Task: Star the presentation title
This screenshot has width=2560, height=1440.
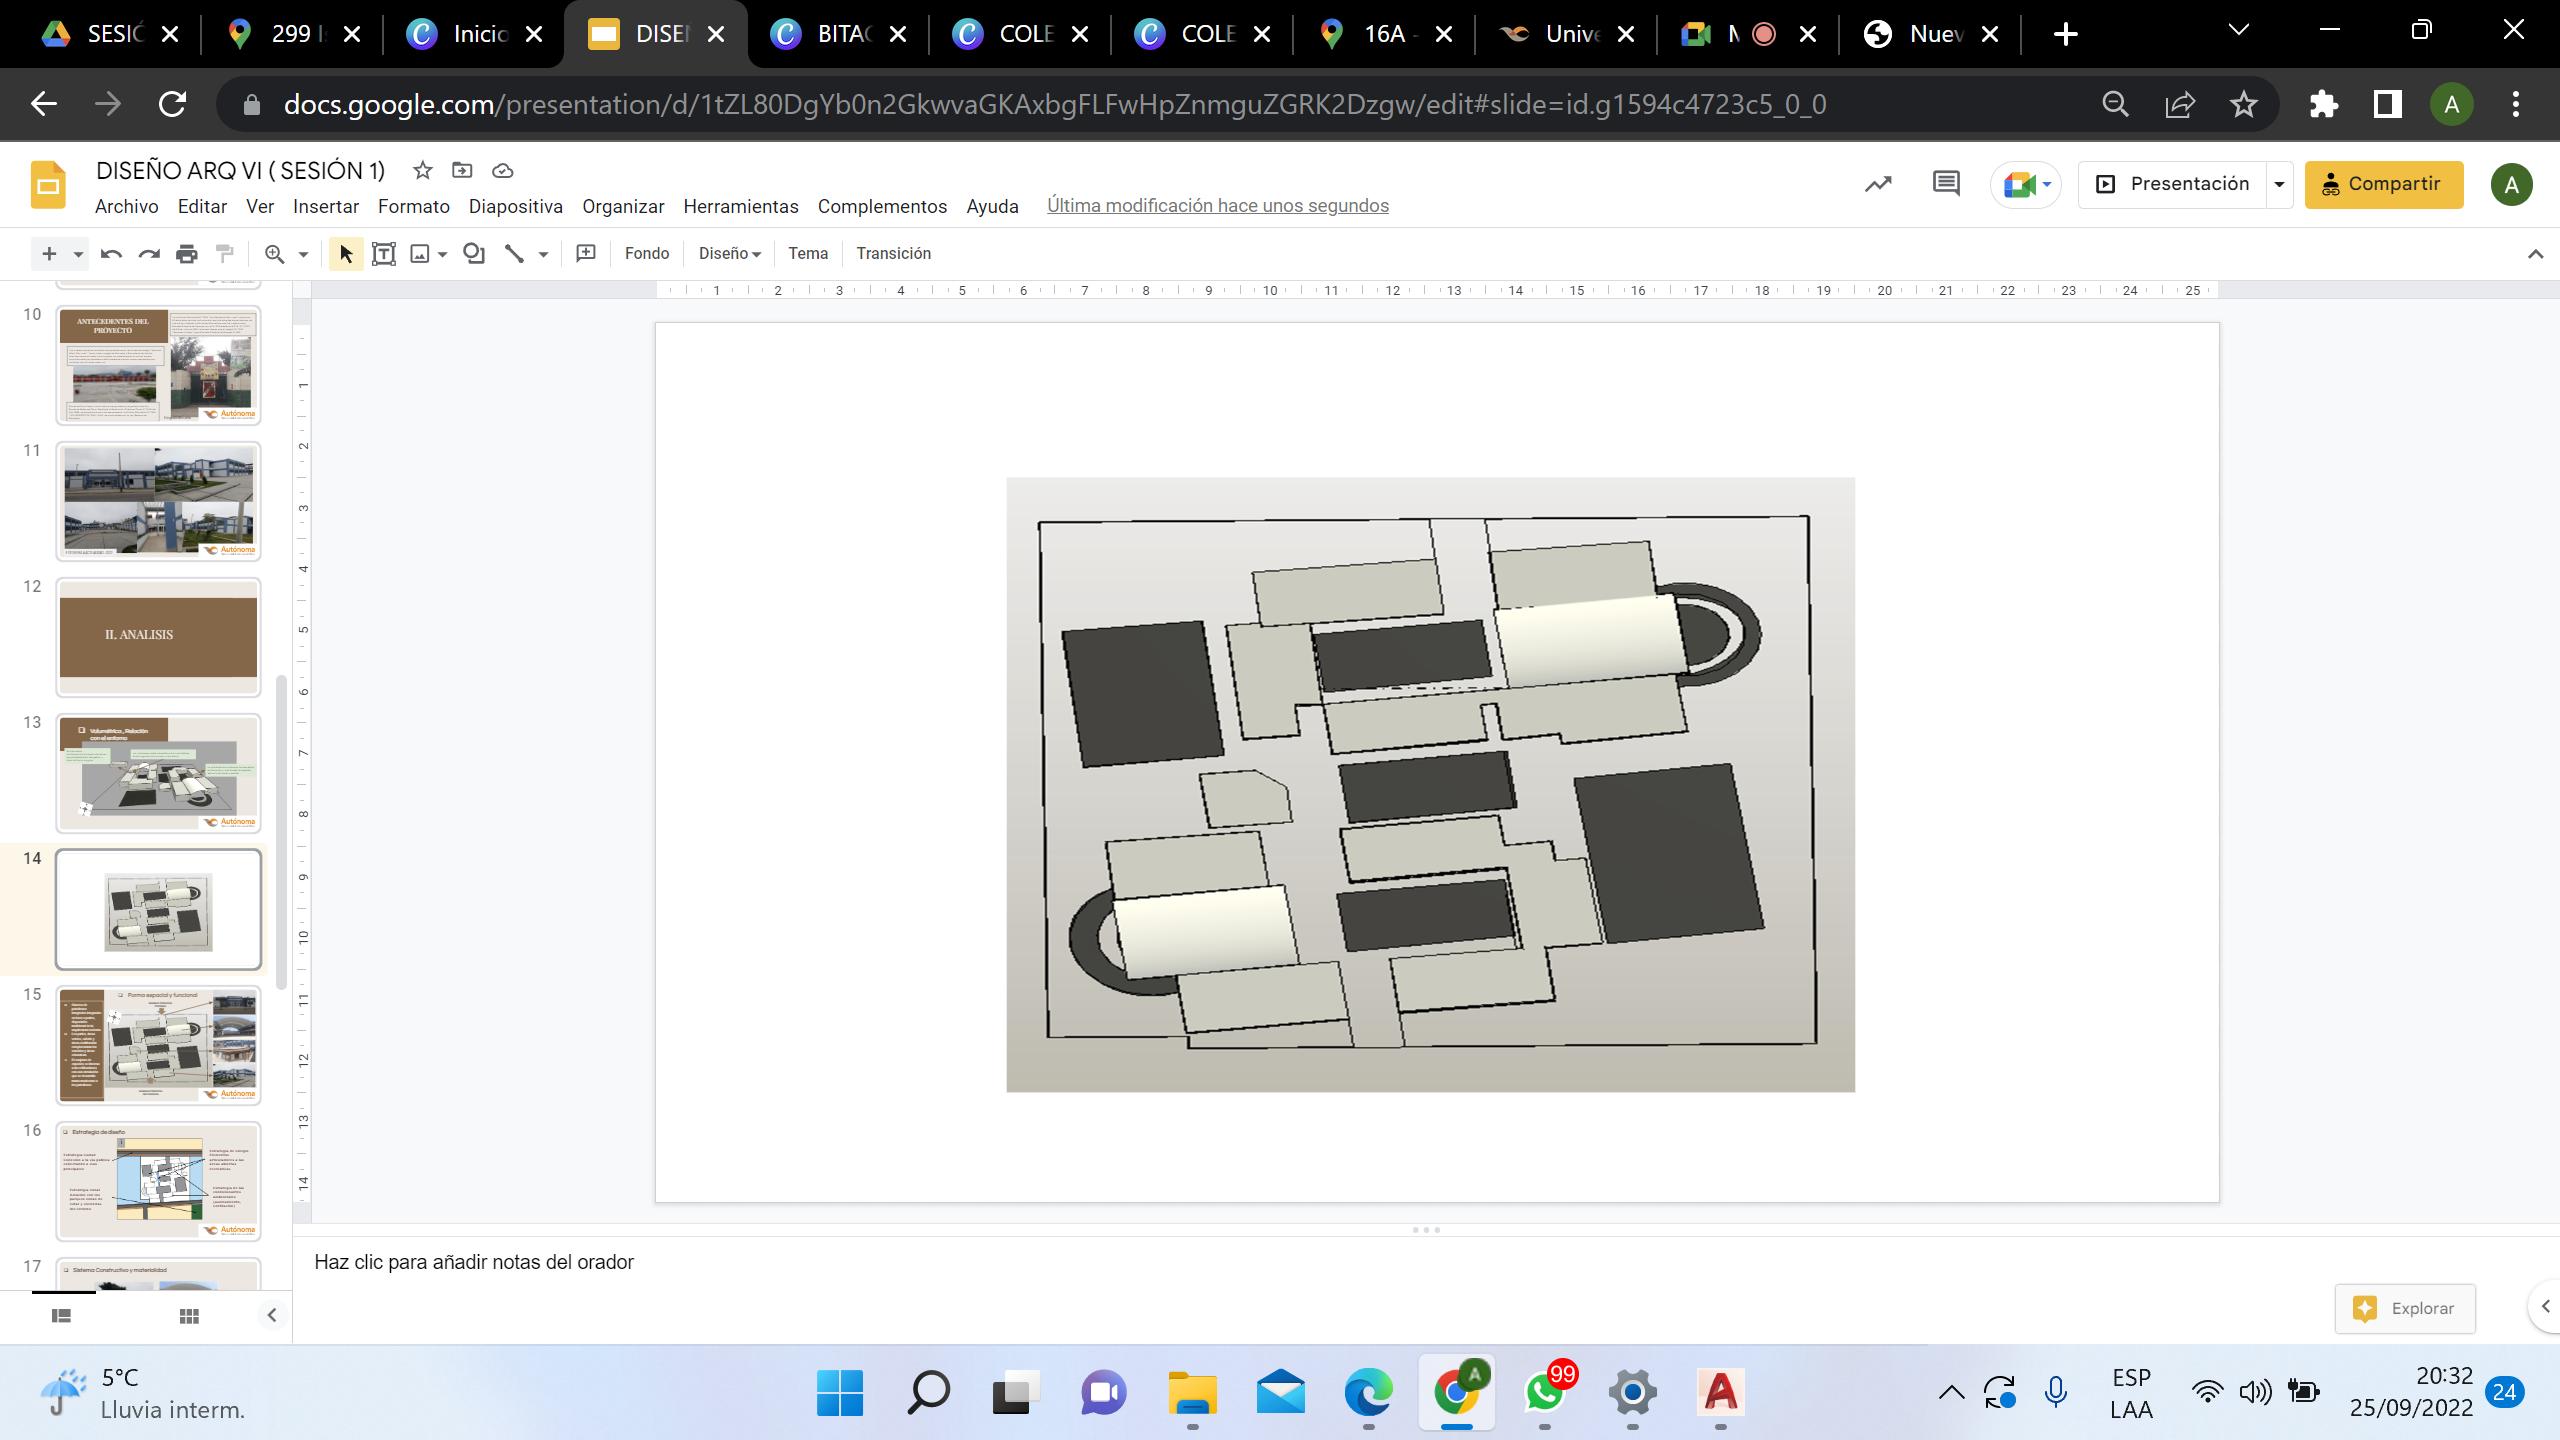Action: [423, 171]
